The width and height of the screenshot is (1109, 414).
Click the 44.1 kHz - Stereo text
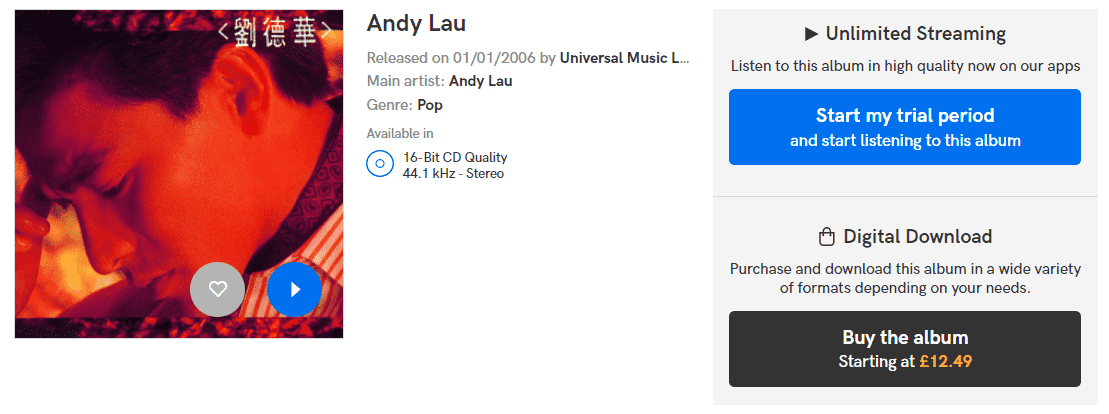coord(453,173)
